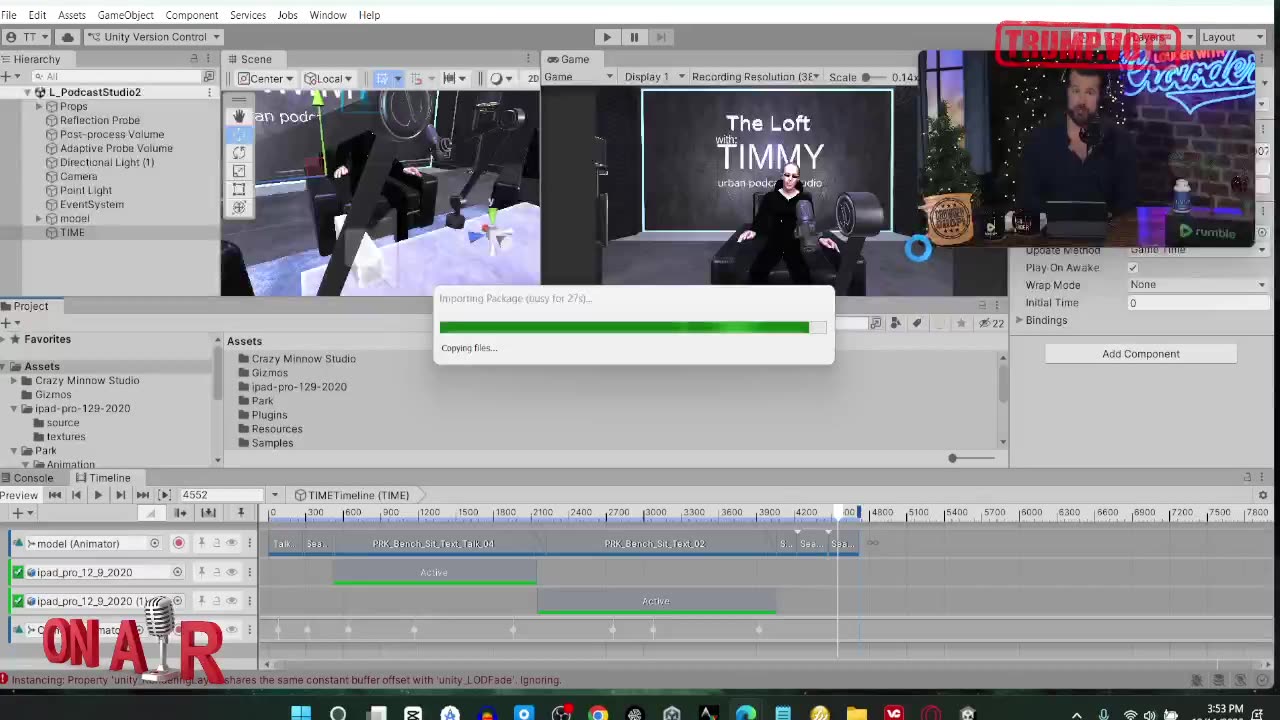Open model Animator track options menu
The width and height of the screenshot is (1280, 720).
(x=250, y=543)
